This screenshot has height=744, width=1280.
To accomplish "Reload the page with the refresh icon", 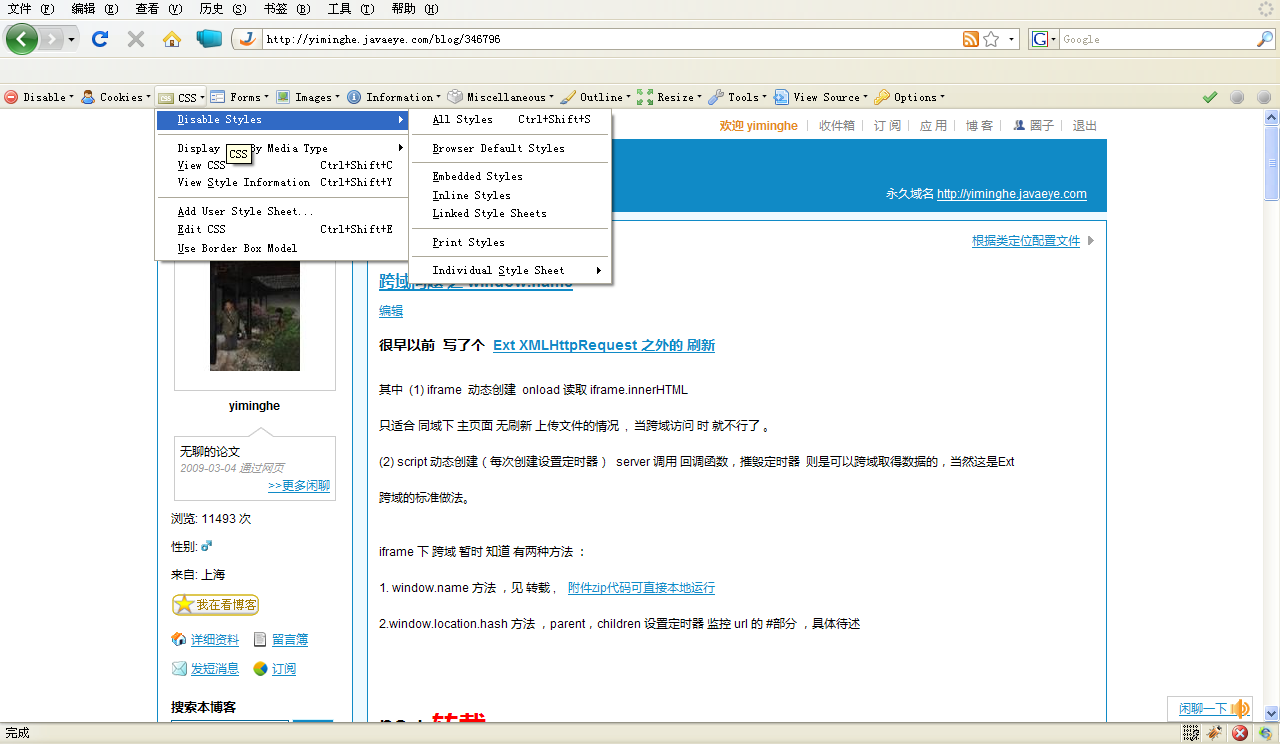I will pos(99,39).
